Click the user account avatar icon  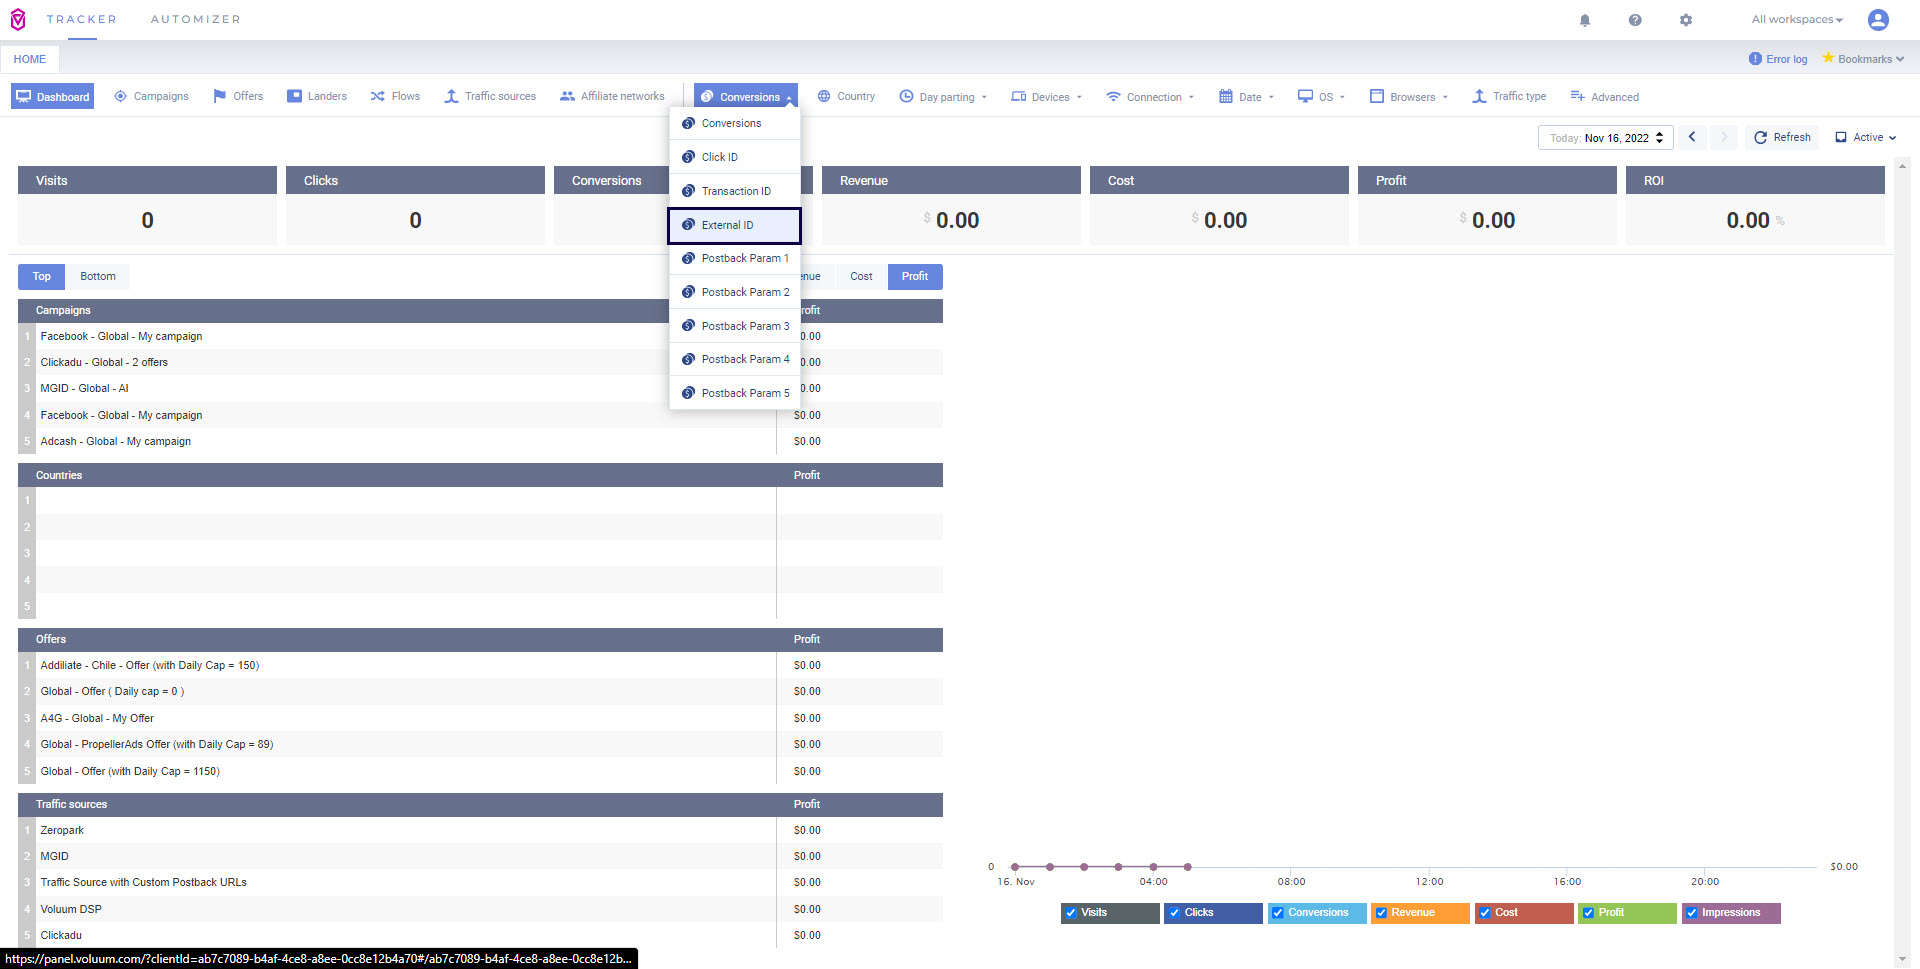click(x=1878, y=20)
